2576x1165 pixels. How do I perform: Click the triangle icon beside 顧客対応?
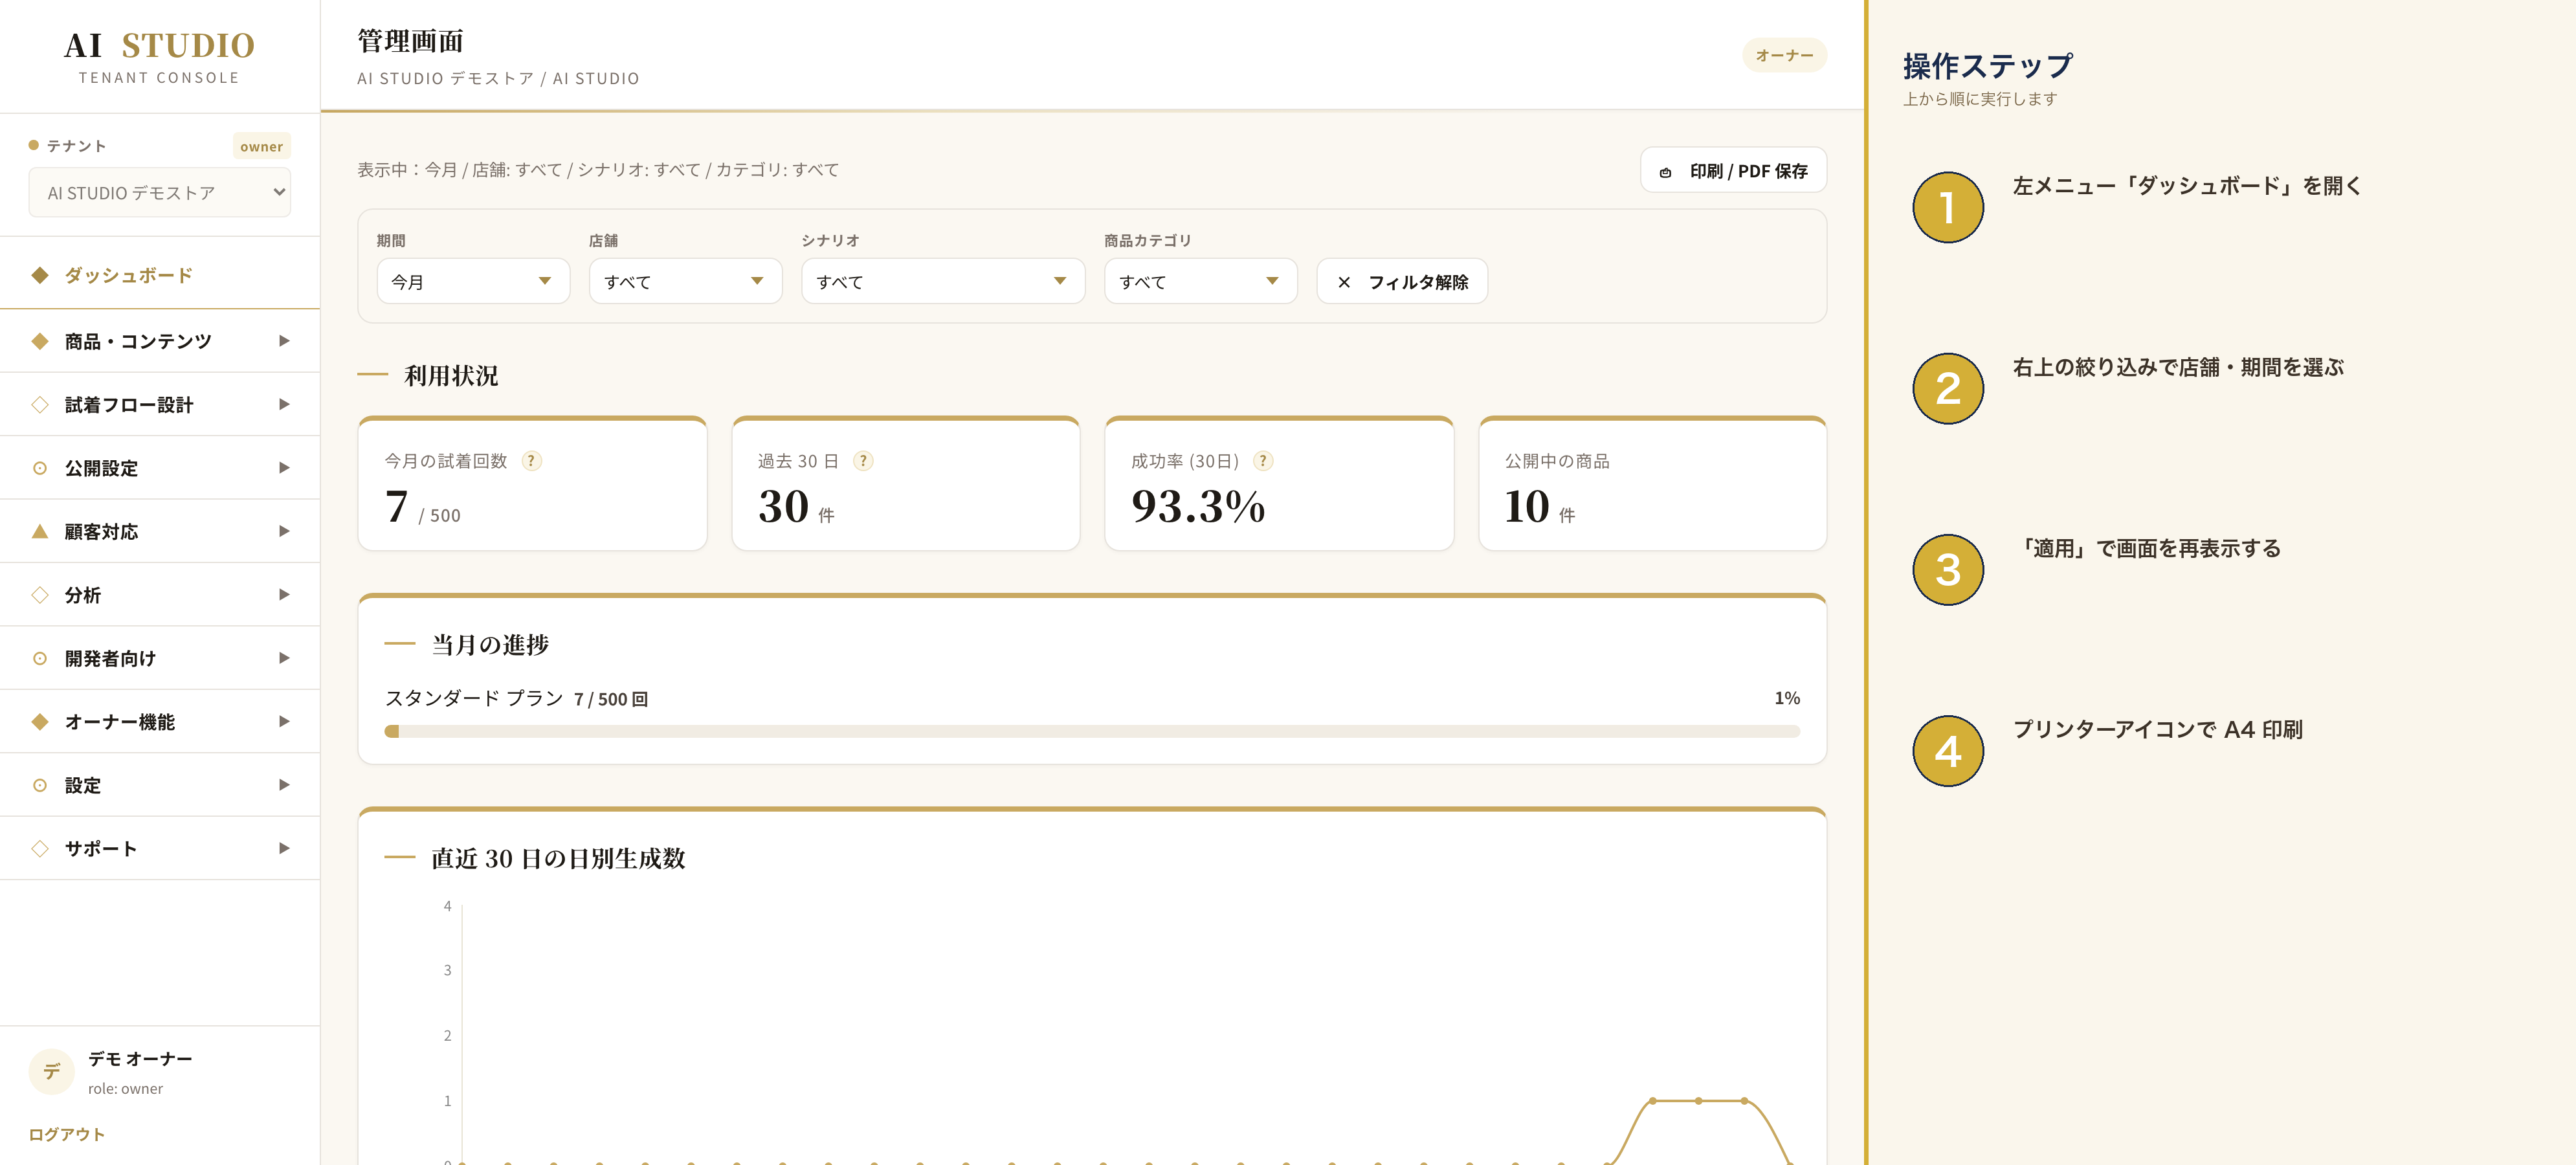[40, 531]
